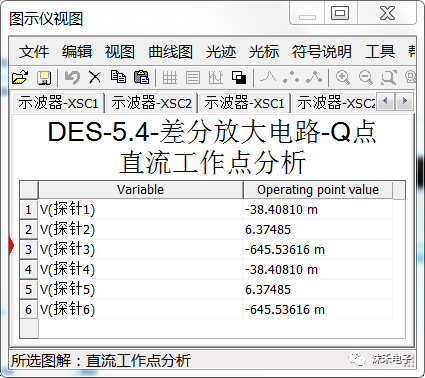
Task: Open the 视图 menu
Action: point(120,52)
